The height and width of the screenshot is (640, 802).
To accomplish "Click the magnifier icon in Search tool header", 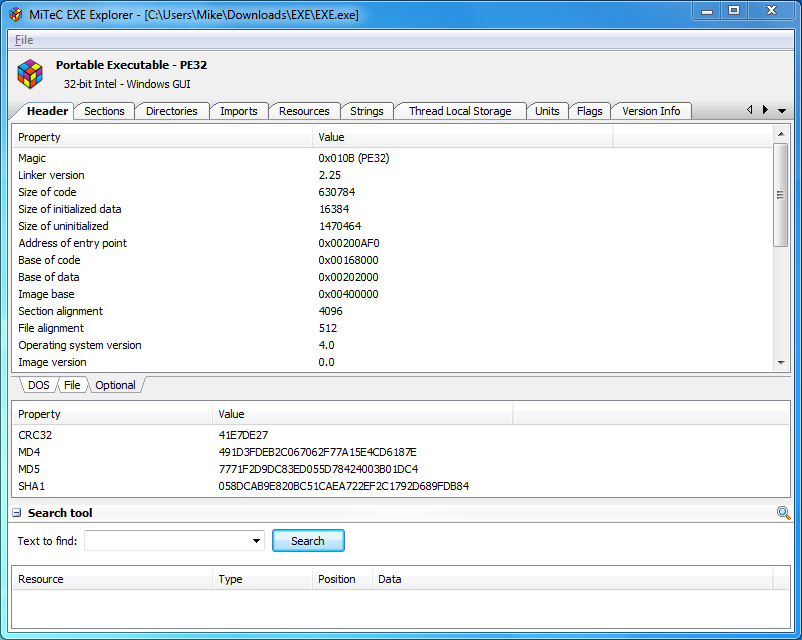I will [x=783, y=513].
